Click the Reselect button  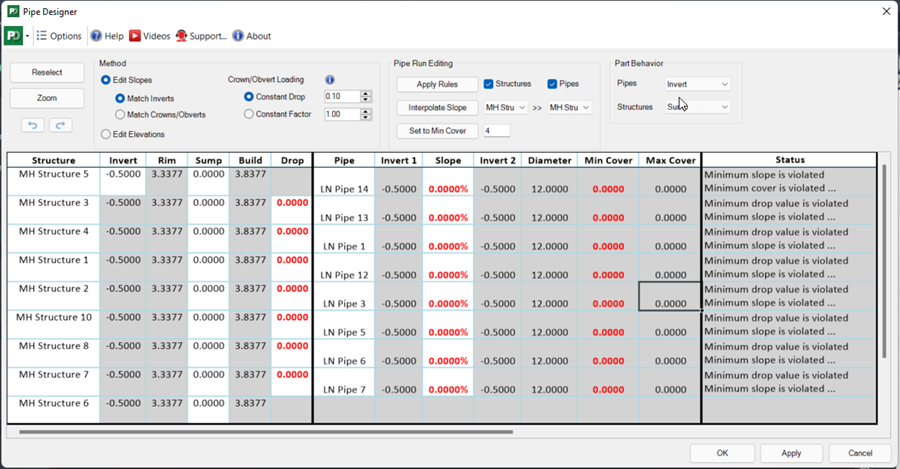[47, 72]
